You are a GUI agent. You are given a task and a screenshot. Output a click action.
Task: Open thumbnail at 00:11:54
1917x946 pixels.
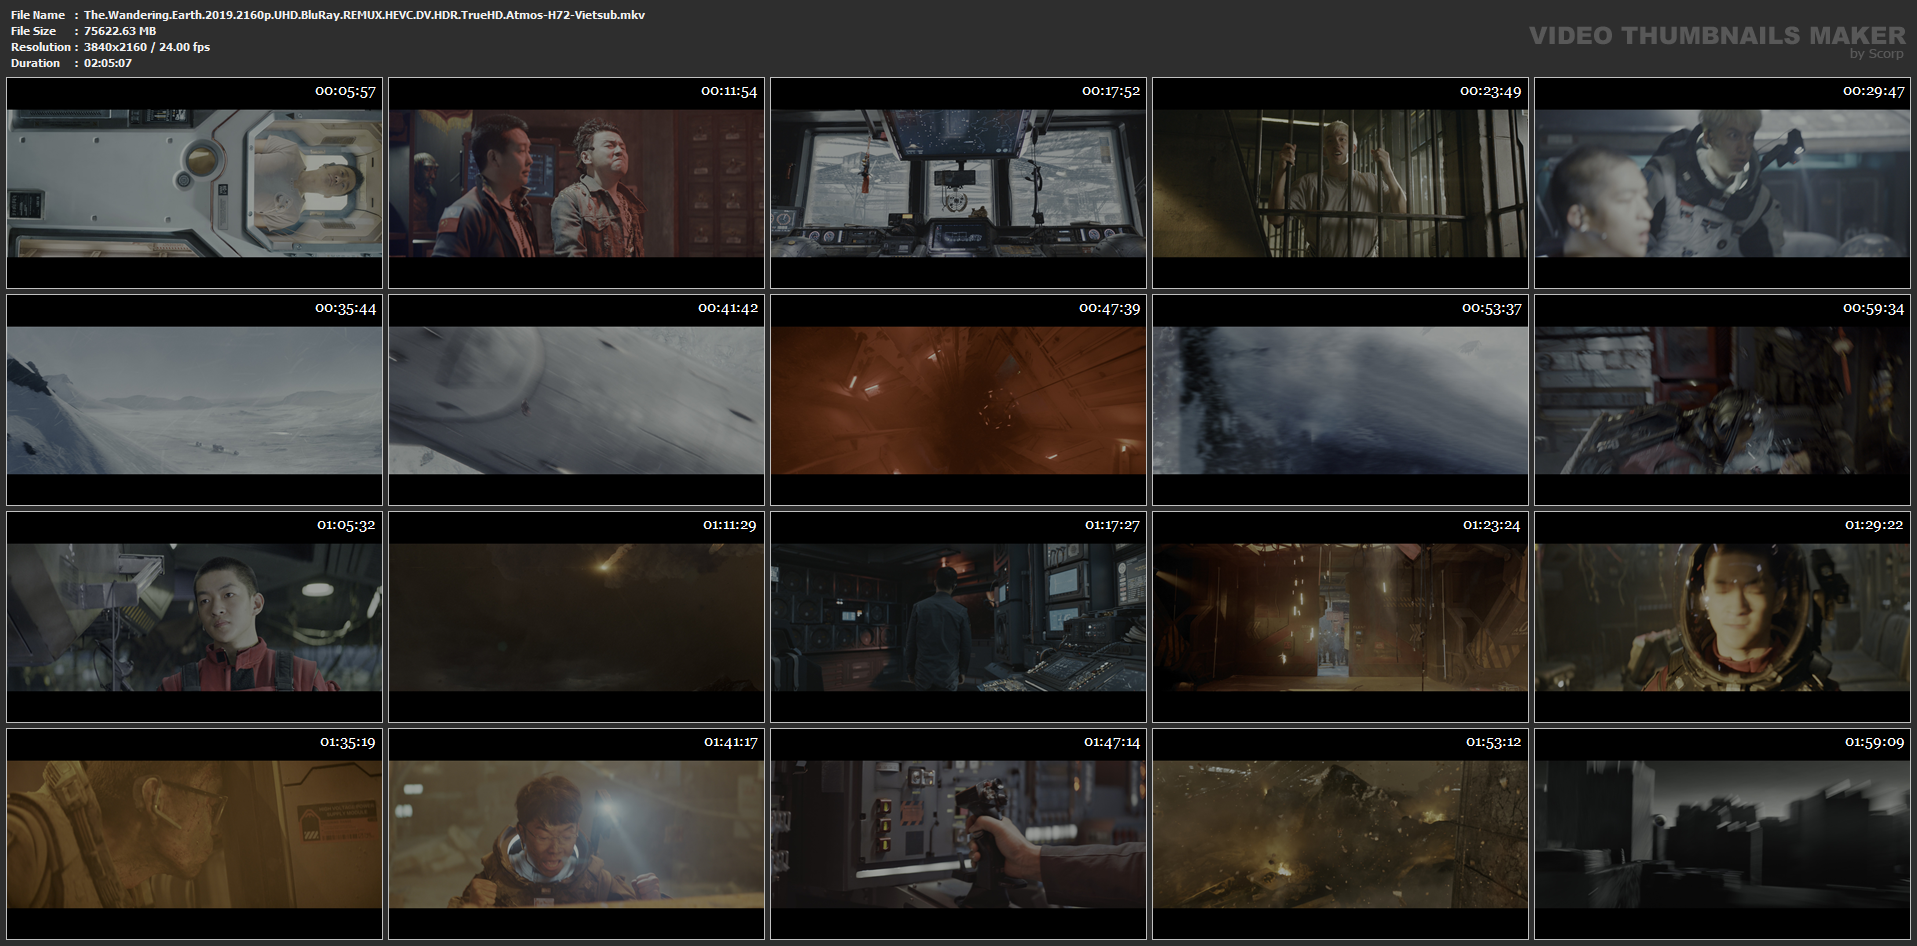(576, 183)
